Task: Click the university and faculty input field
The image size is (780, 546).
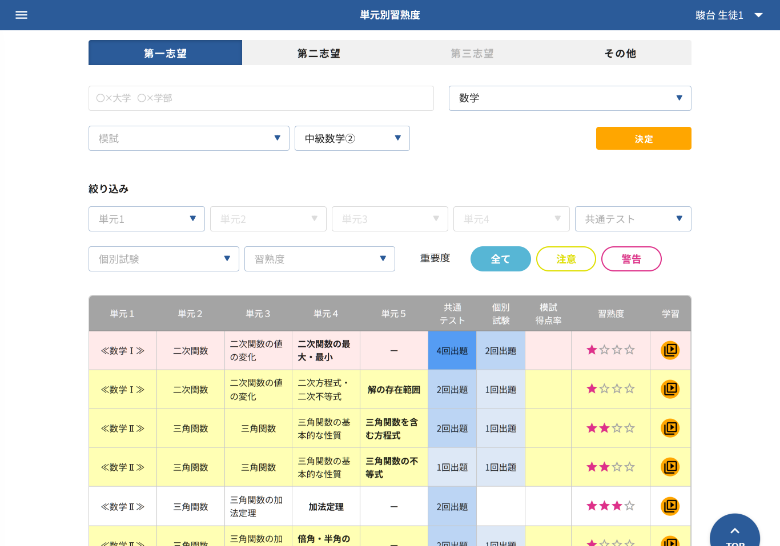Action: point(260,98)
